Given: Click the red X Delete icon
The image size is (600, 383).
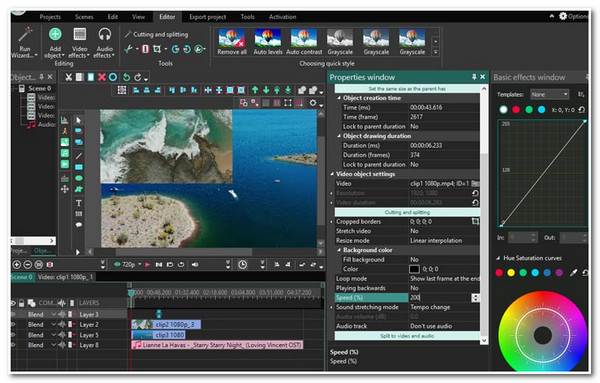Looking at the screenshot, I should pos(102,77).
